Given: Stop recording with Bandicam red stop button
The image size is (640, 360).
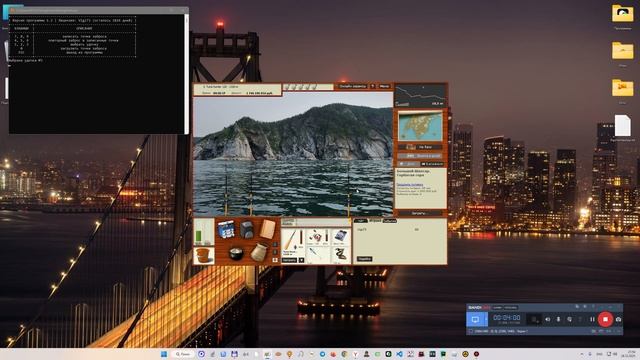Looking at the screenshot, I should 605,319.
